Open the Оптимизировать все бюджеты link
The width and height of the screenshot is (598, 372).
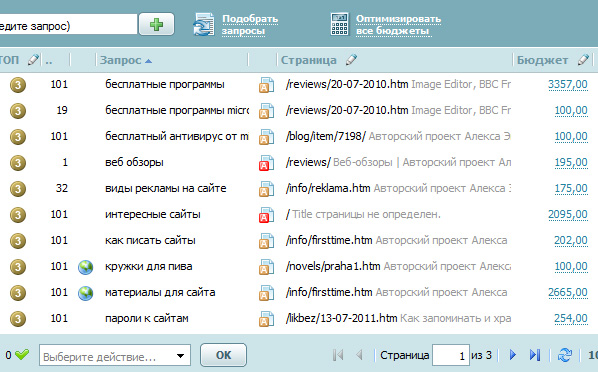(398, 24)
